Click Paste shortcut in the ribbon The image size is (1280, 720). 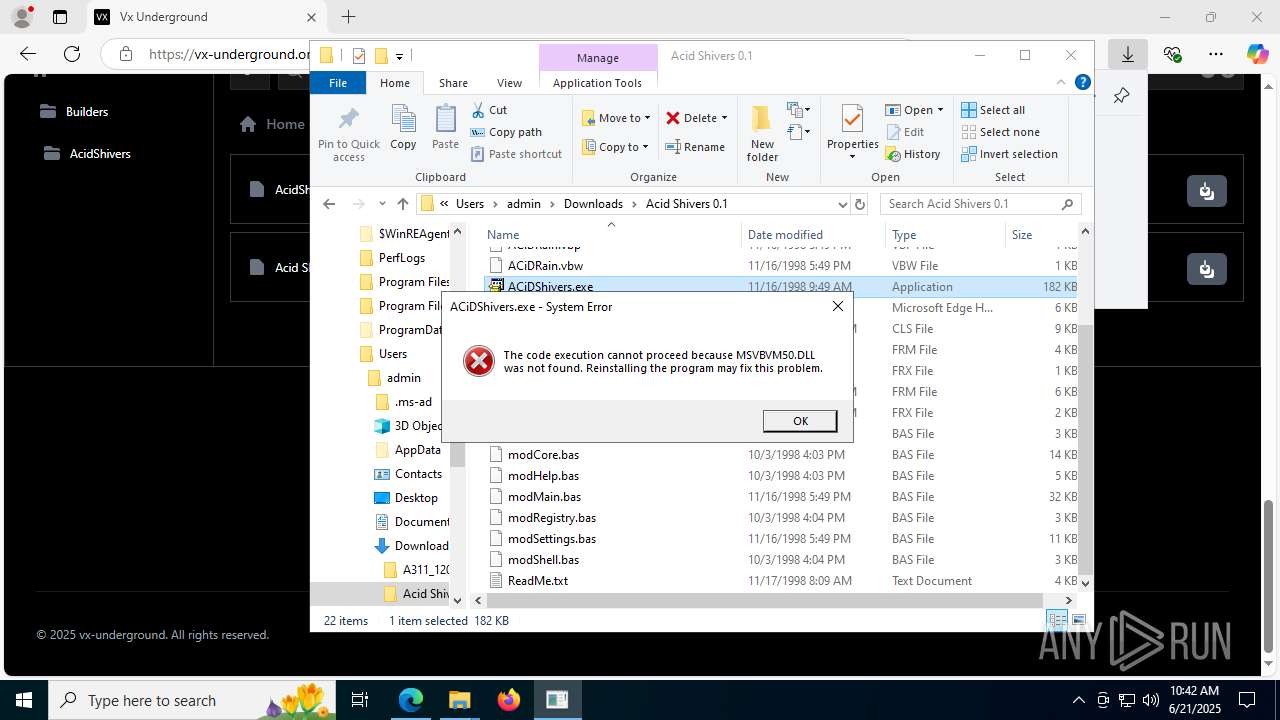click(516, 154)
